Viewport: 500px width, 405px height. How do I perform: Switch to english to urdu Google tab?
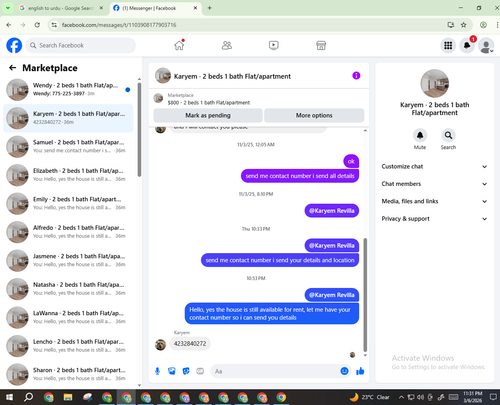tap(61, 8)
